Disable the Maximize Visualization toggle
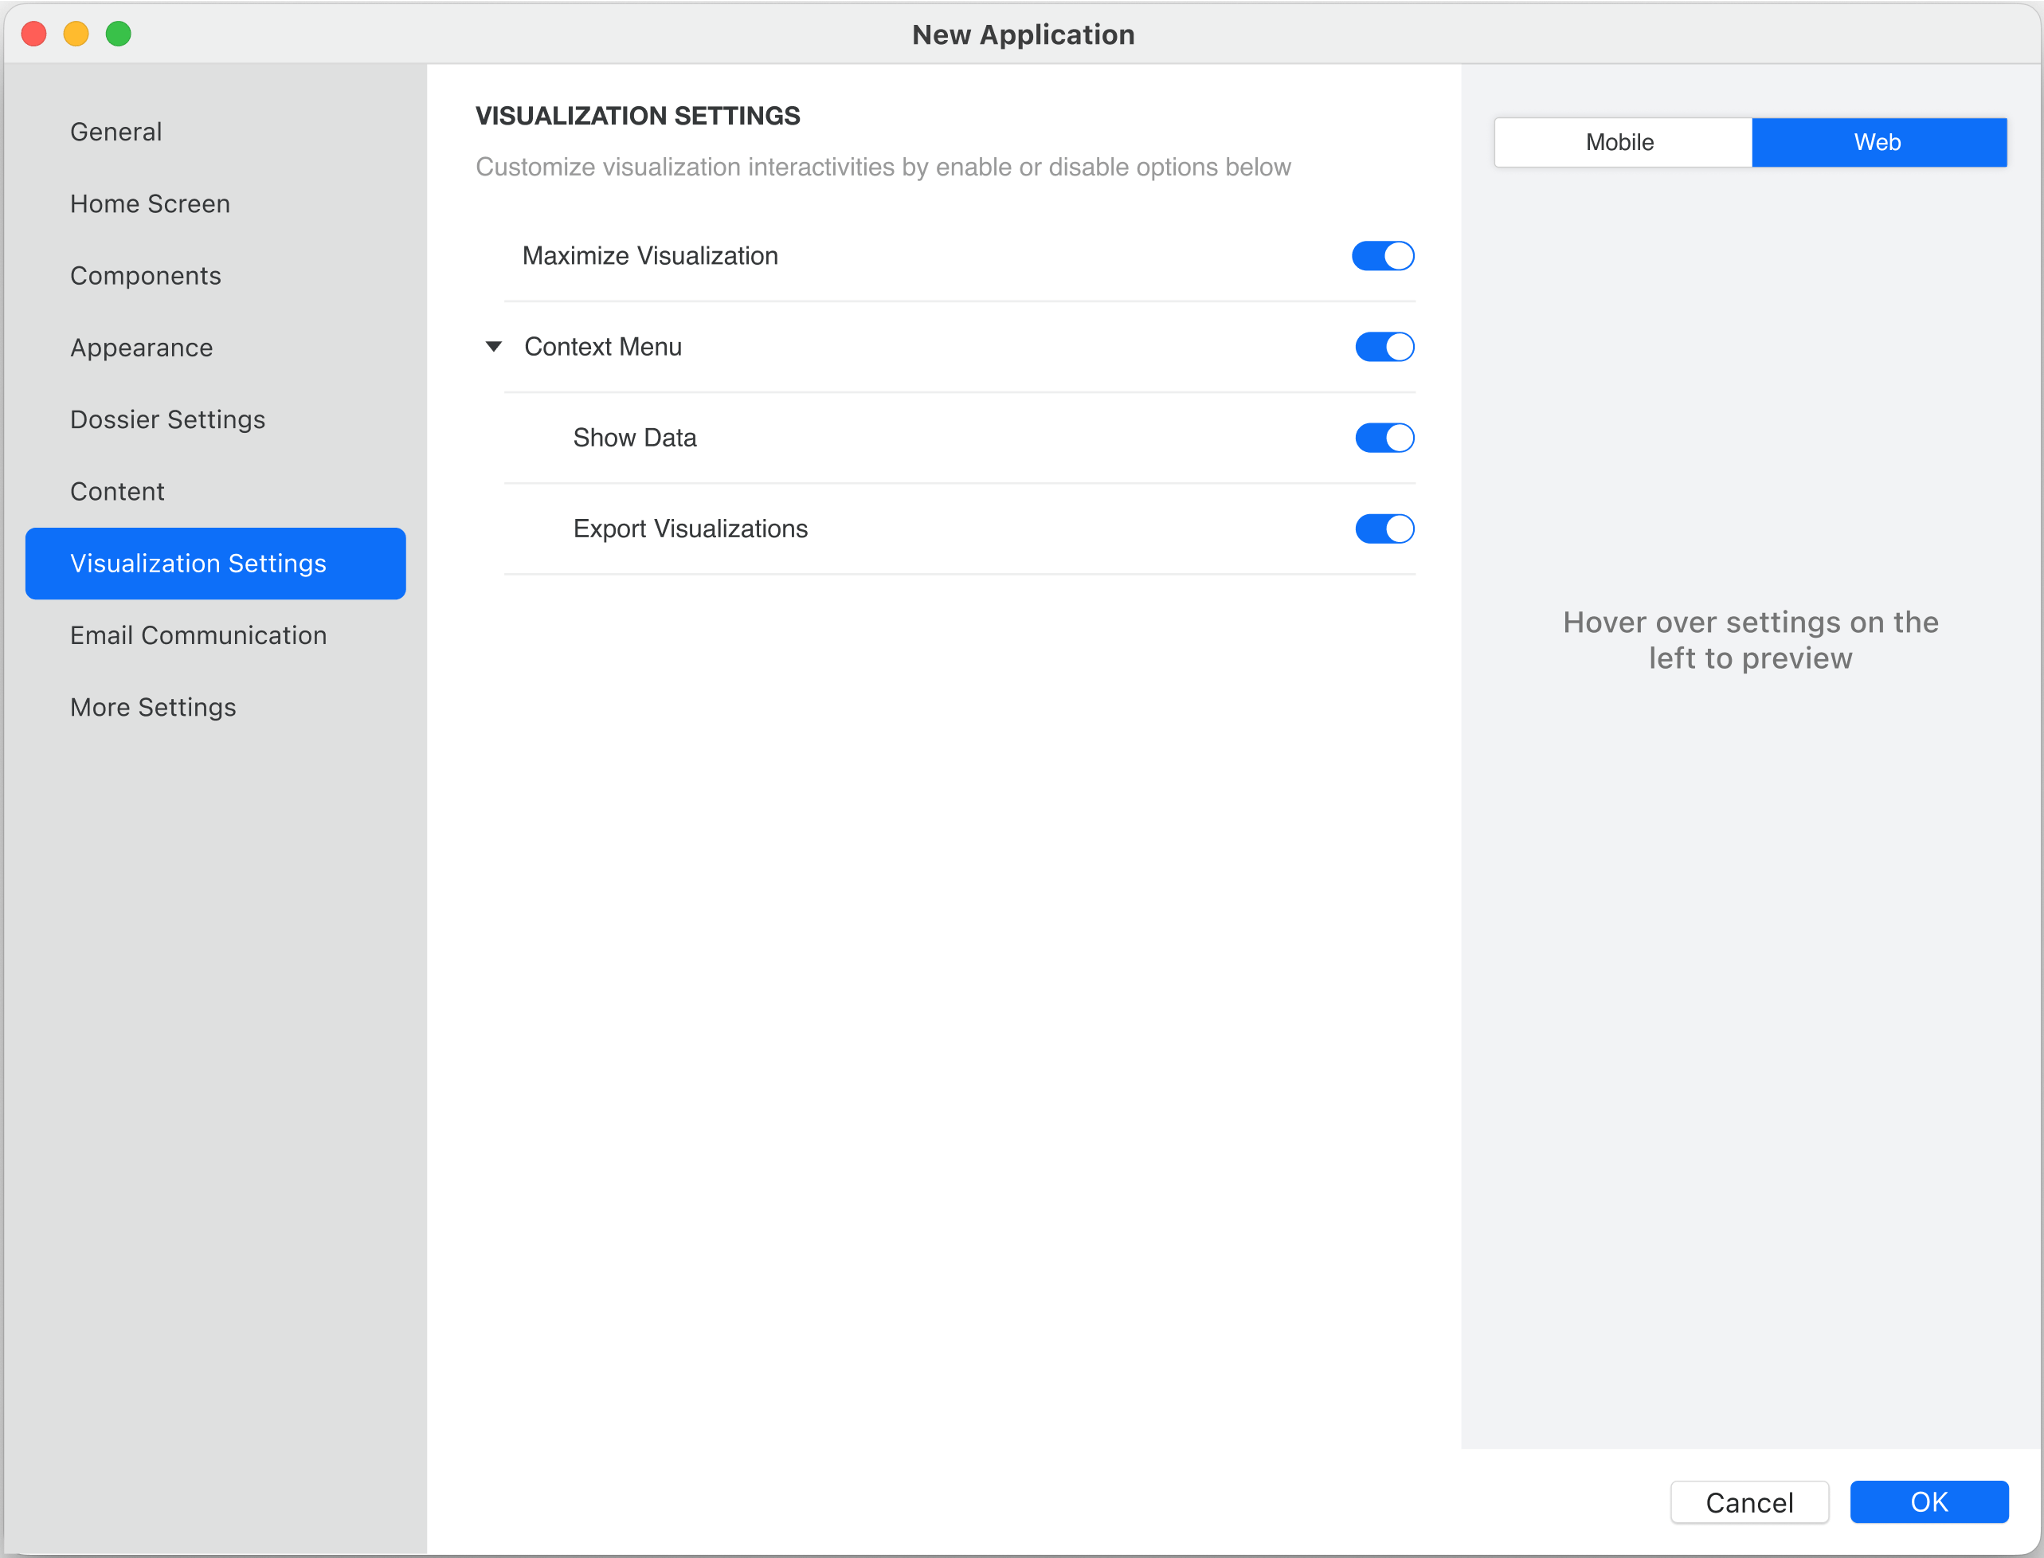 [x=1383, y=255]
